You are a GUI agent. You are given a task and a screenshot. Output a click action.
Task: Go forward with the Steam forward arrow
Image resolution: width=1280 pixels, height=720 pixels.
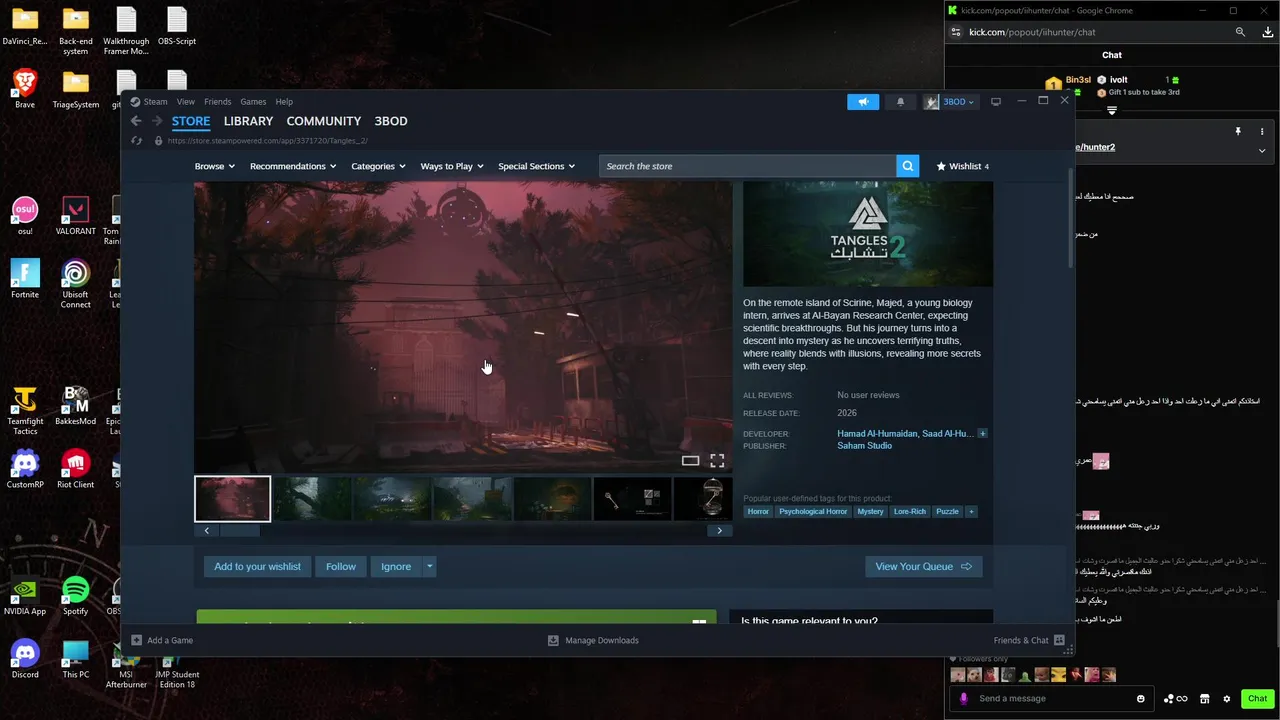click(x=157, y=121)
